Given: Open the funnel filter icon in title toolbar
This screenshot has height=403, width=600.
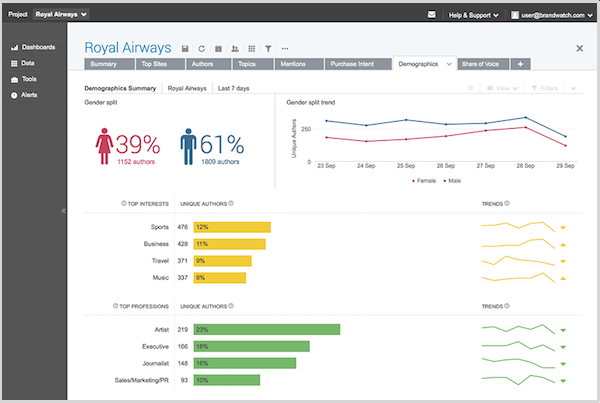Looking at the screenshot, I should click(268, 49).
